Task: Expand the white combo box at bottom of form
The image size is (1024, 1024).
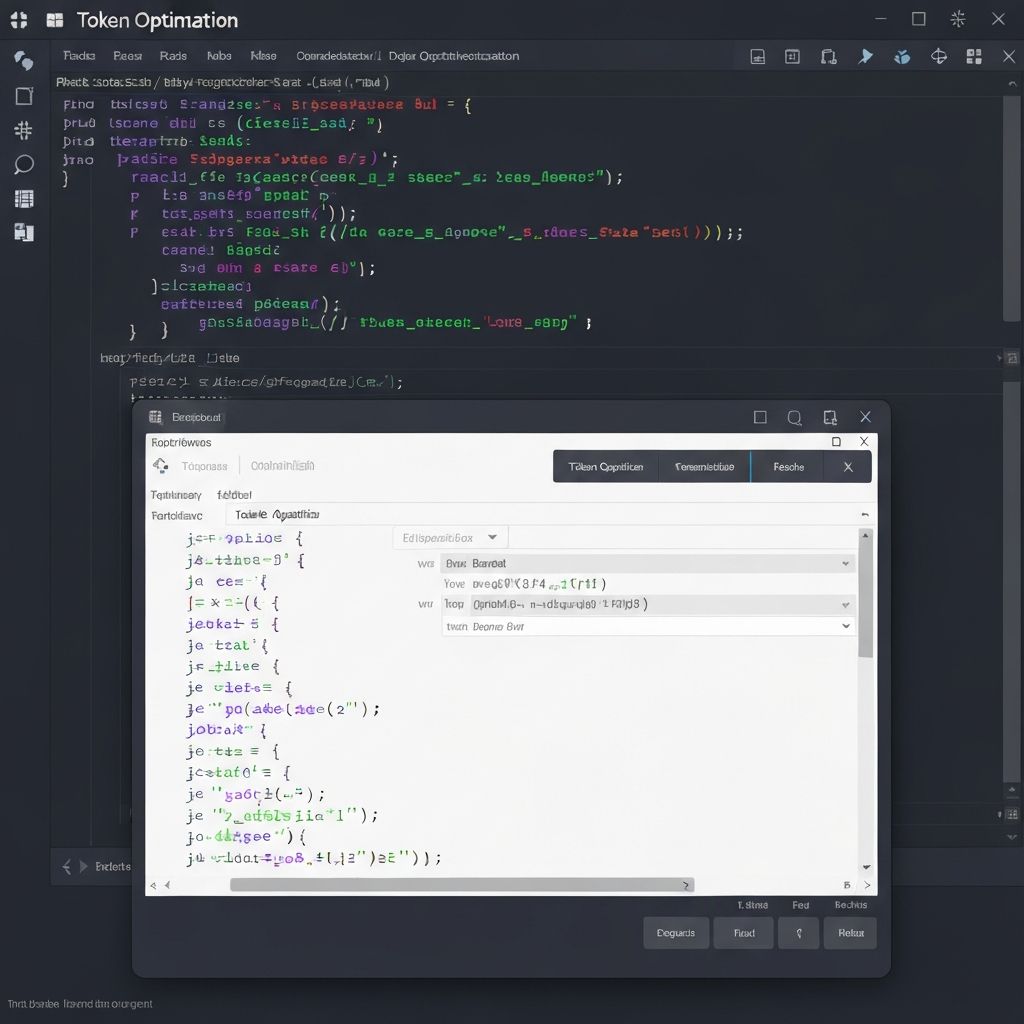Action: [846, 627]
